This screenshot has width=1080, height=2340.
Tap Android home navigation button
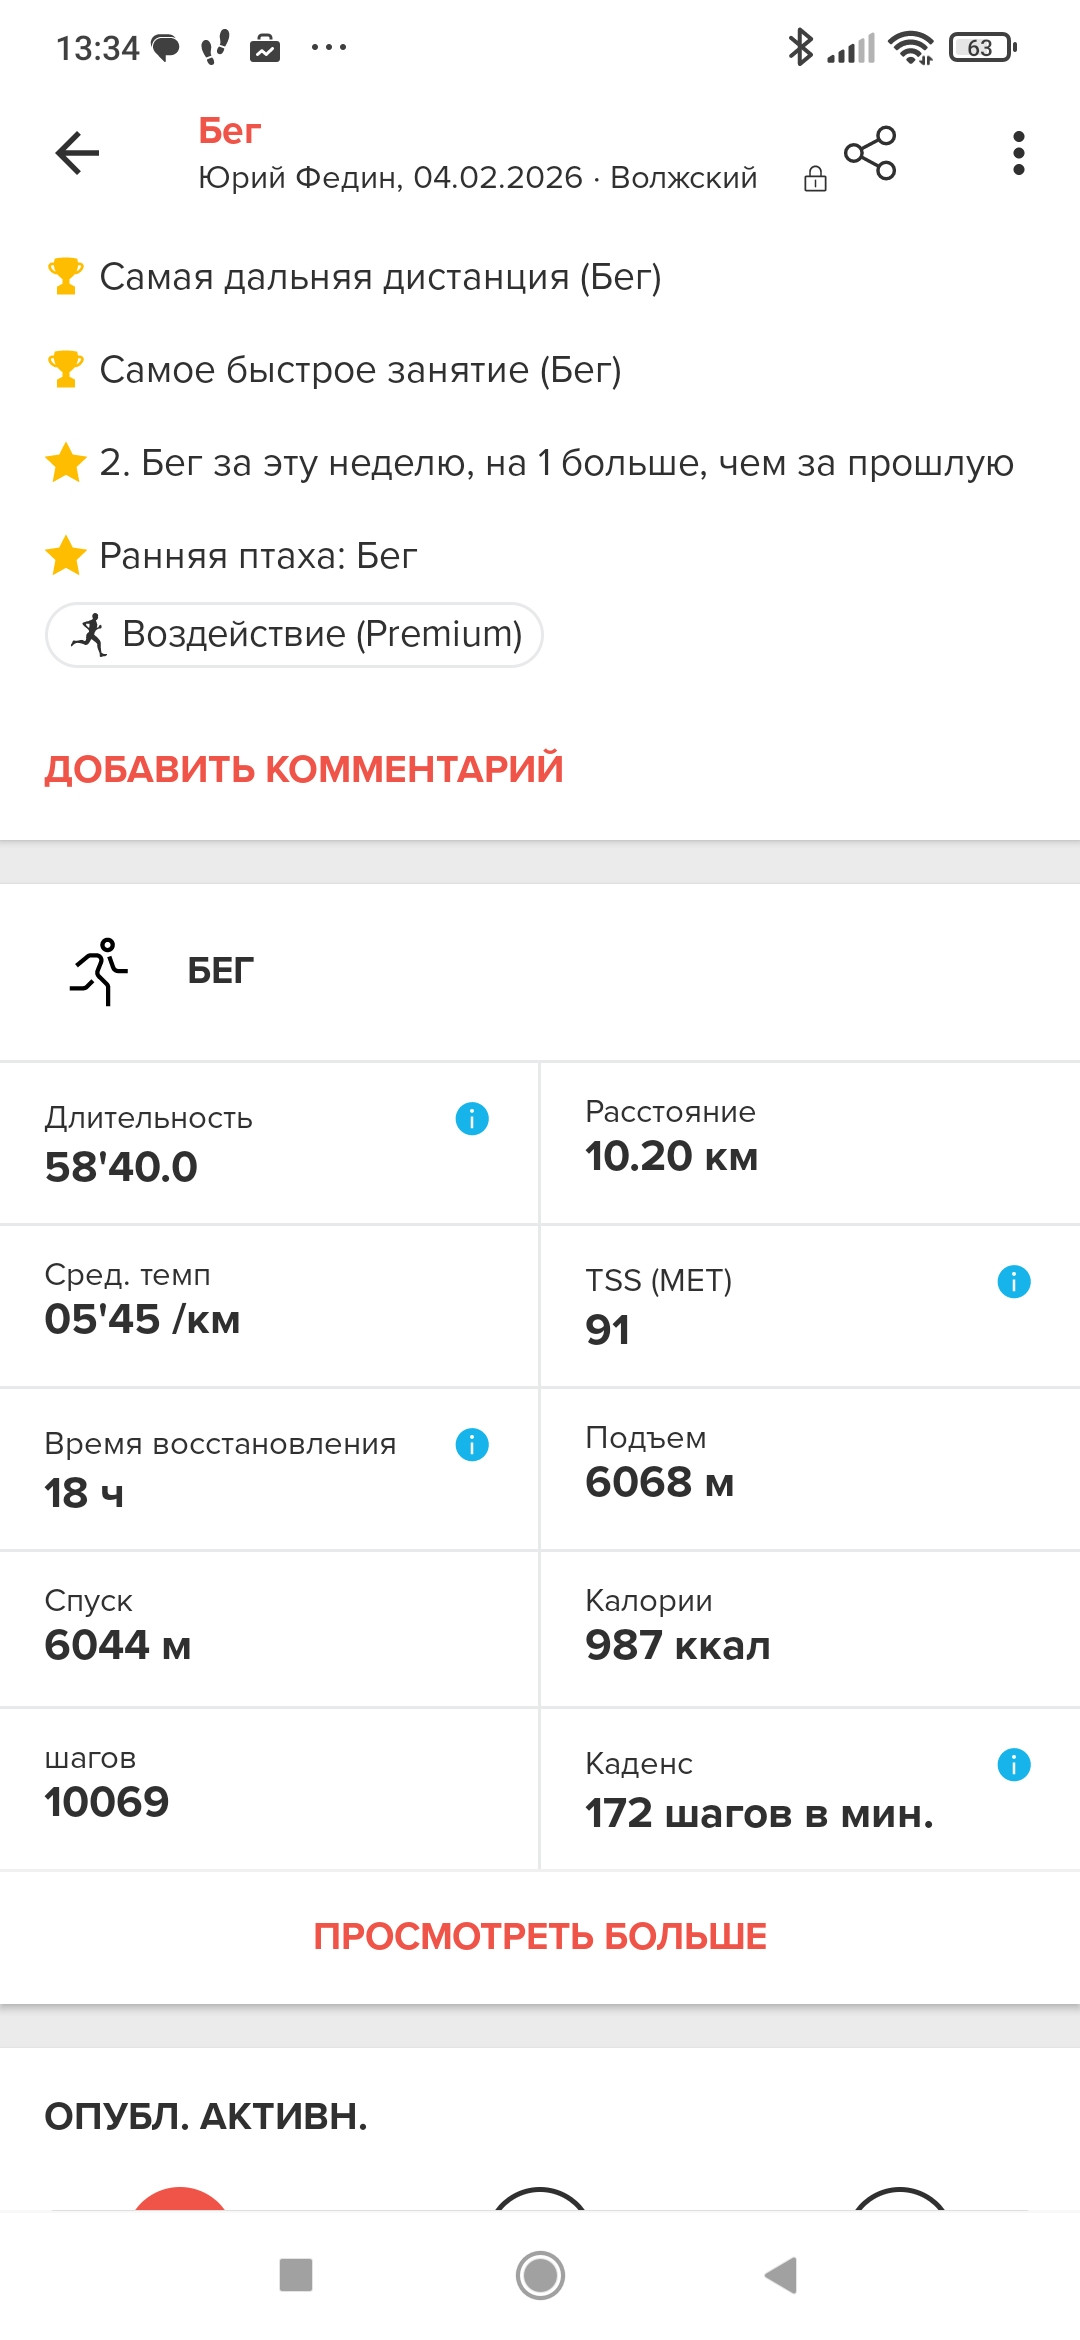(x=540, y=2275)
